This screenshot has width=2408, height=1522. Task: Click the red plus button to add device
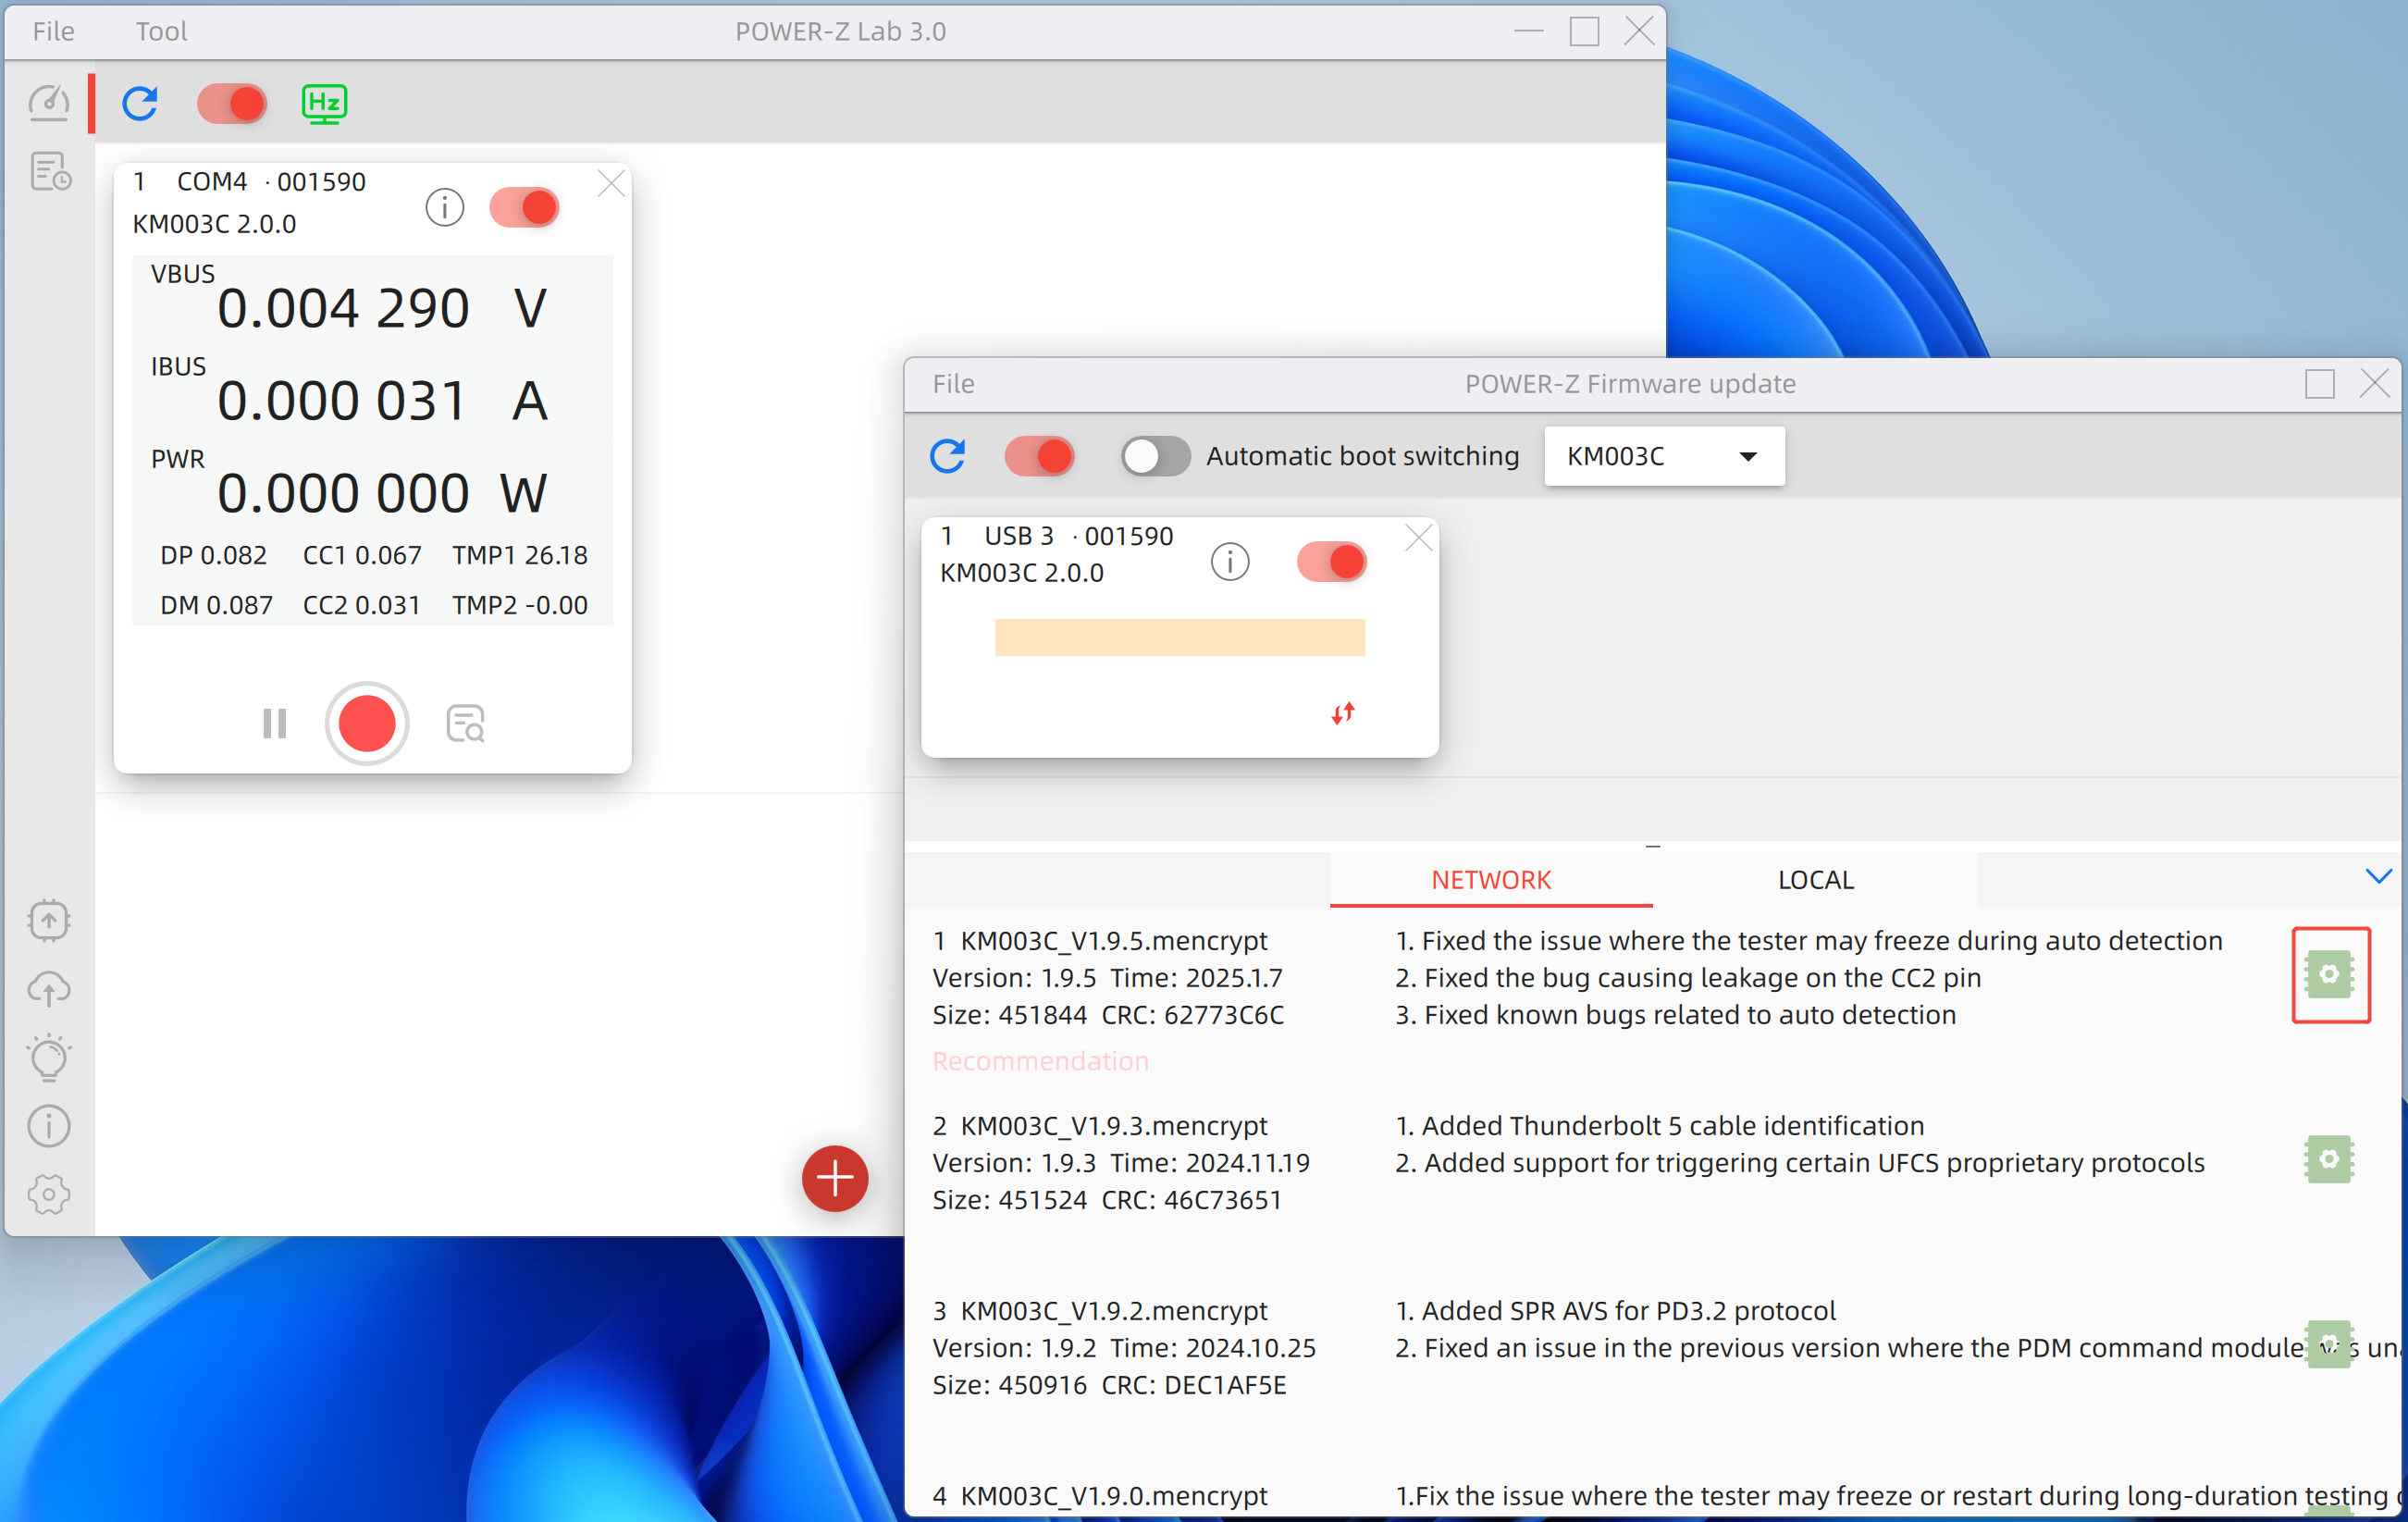click(834, 1179)
